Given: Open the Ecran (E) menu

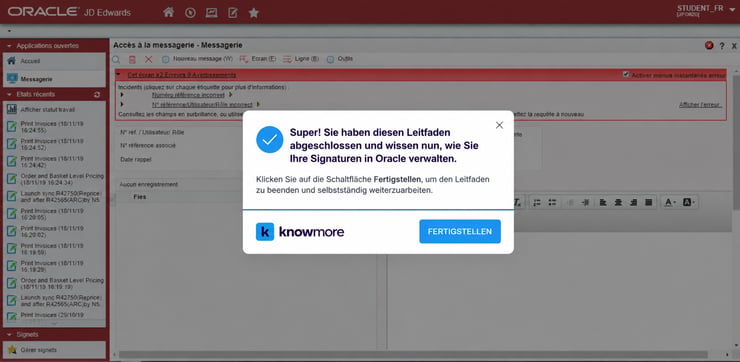Looking at the screenshot, I should [258, 59].
